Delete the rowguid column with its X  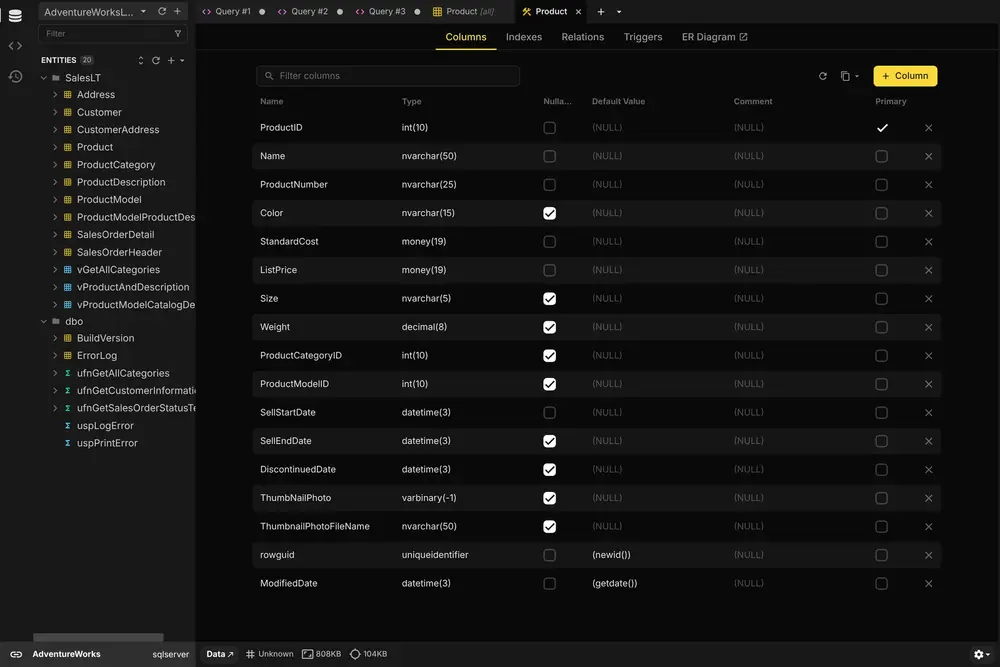pyautogui.click(x=929, y=555)
